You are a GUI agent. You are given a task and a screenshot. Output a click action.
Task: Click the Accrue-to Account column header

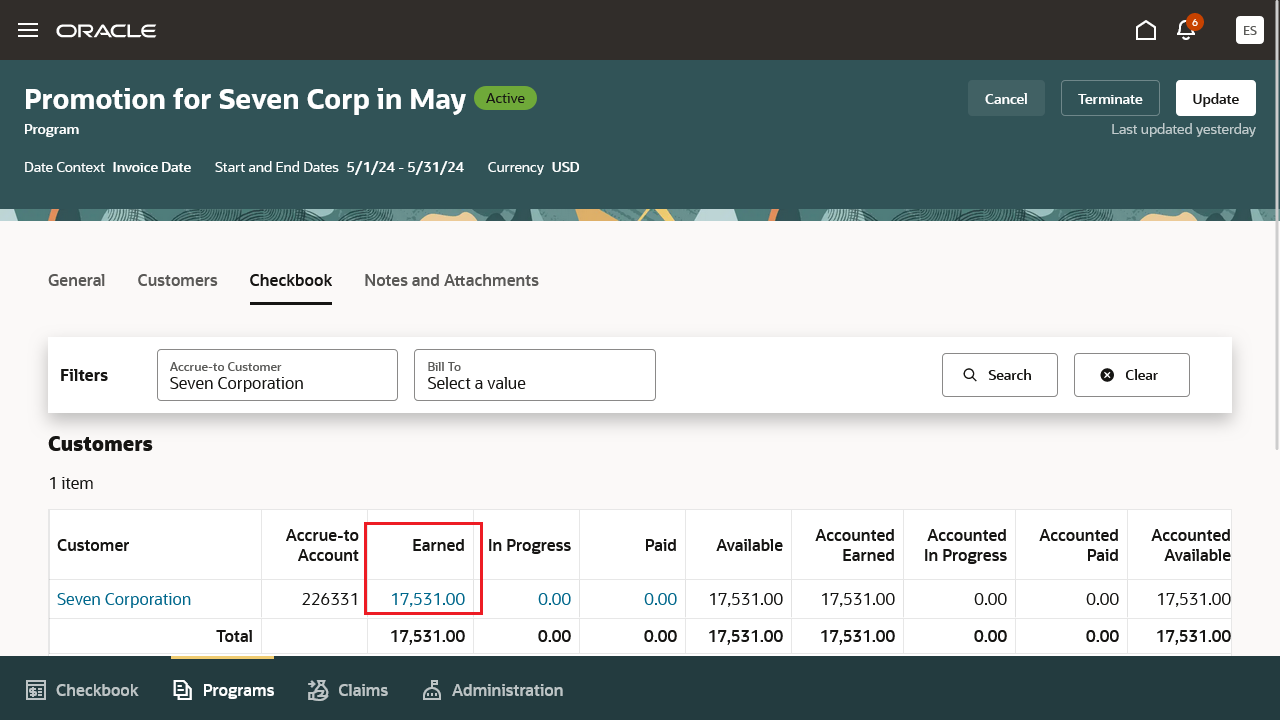tap(315, 545)
